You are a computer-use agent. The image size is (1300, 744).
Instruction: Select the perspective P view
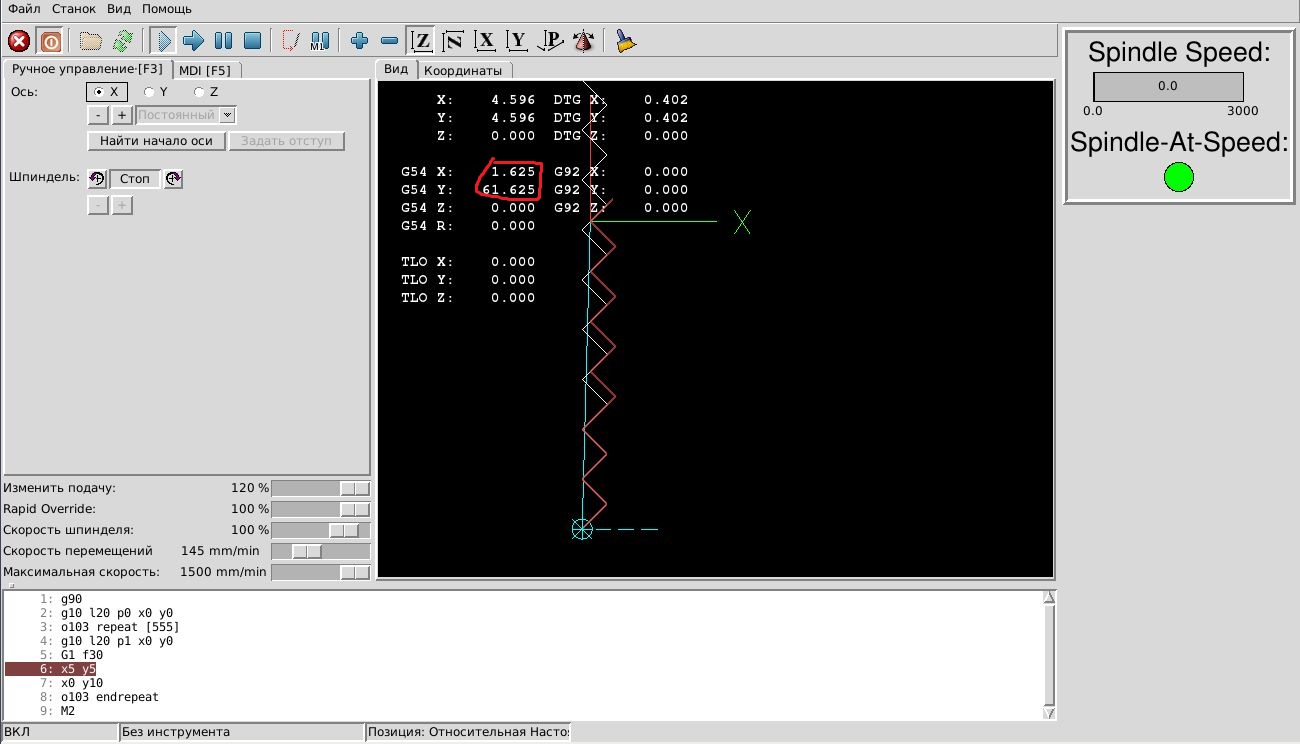click(x=549, y=41)
